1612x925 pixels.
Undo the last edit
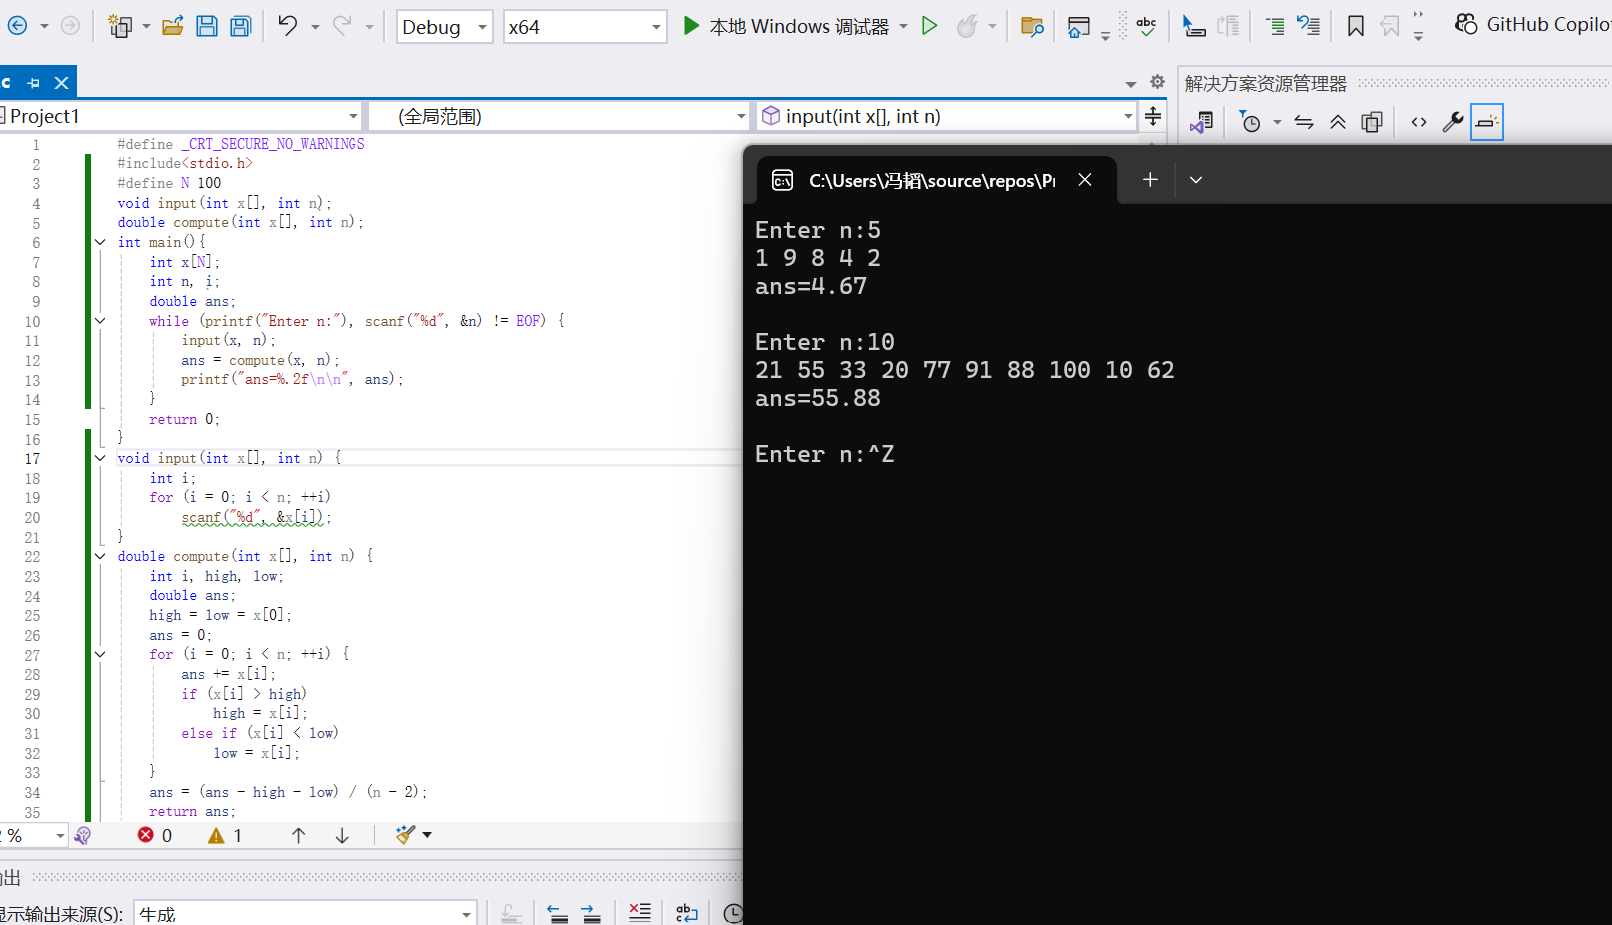(288, 26)
